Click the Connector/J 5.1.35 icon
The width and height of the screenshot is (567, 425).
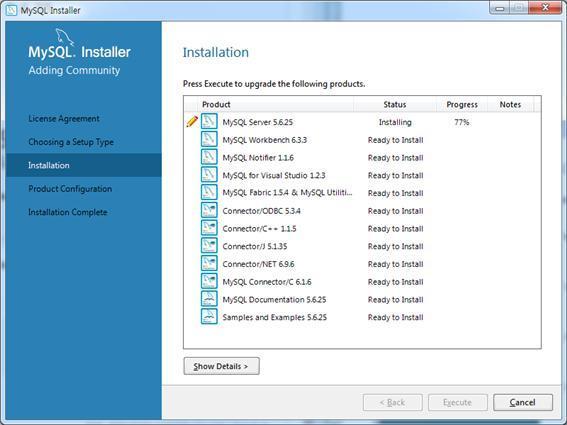209,245
